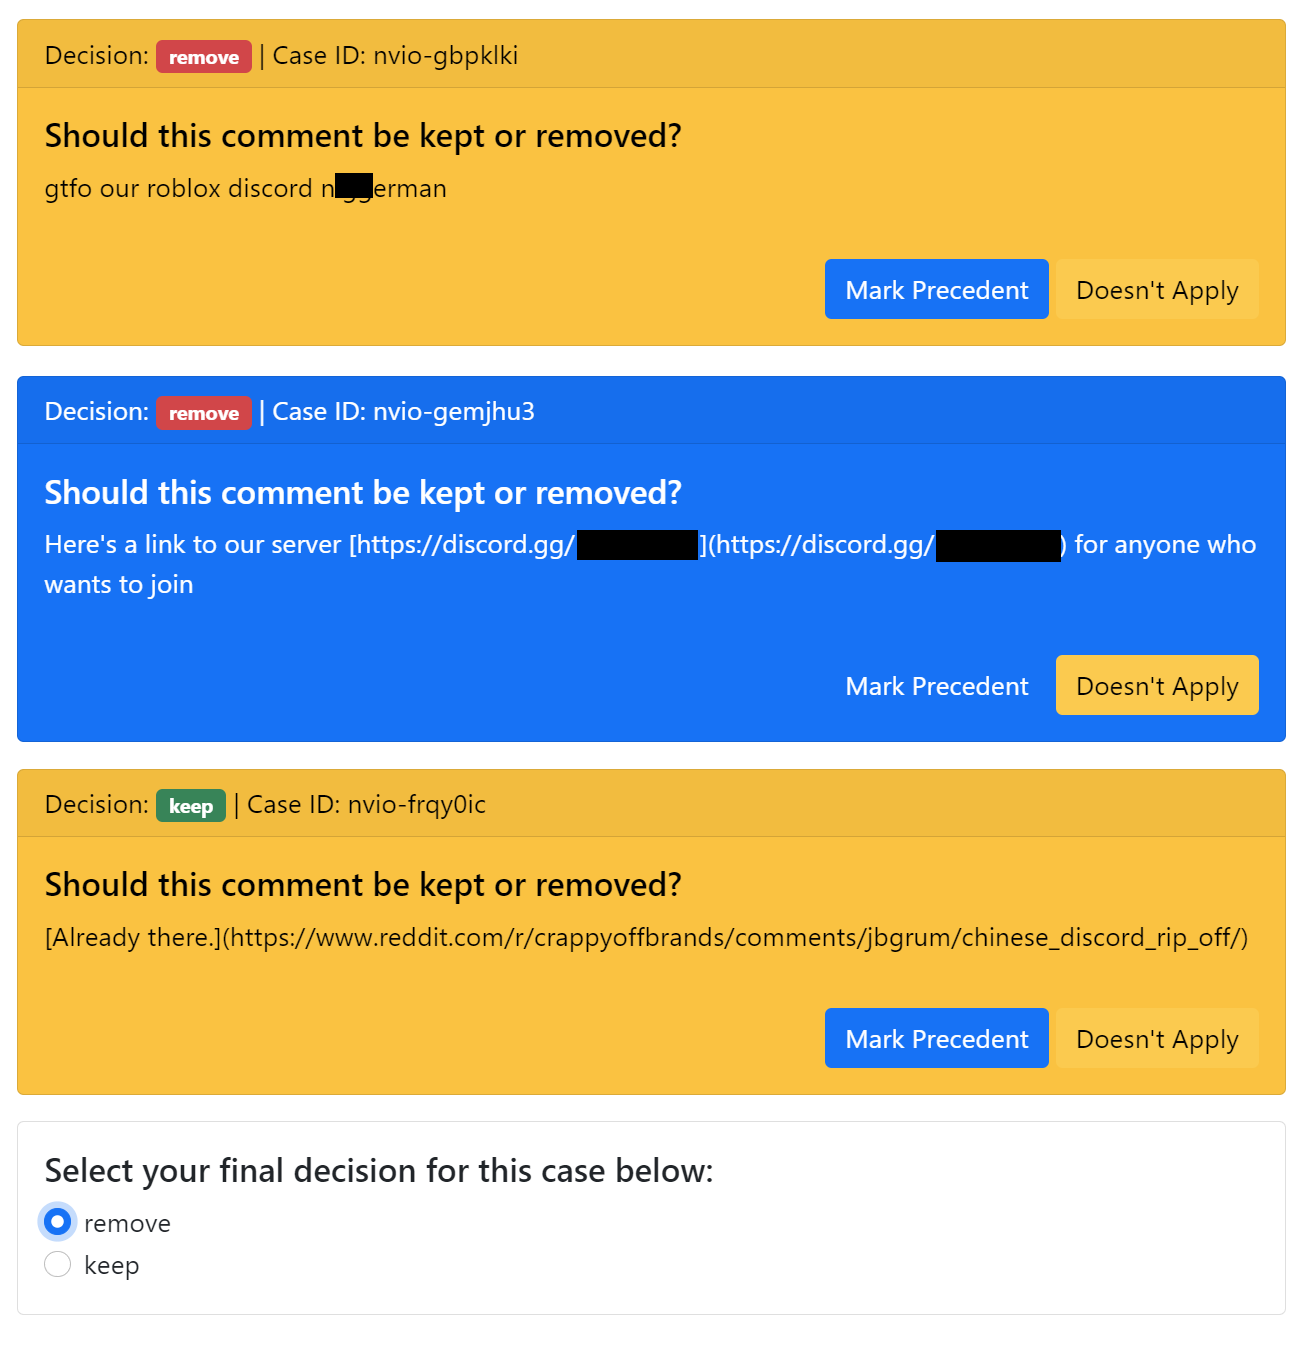This screenshot has width=1310, height=1347.
Task: Choose Doesn't Apply for case nvio-gemjhu3
Action: [x=1156, y=686]
